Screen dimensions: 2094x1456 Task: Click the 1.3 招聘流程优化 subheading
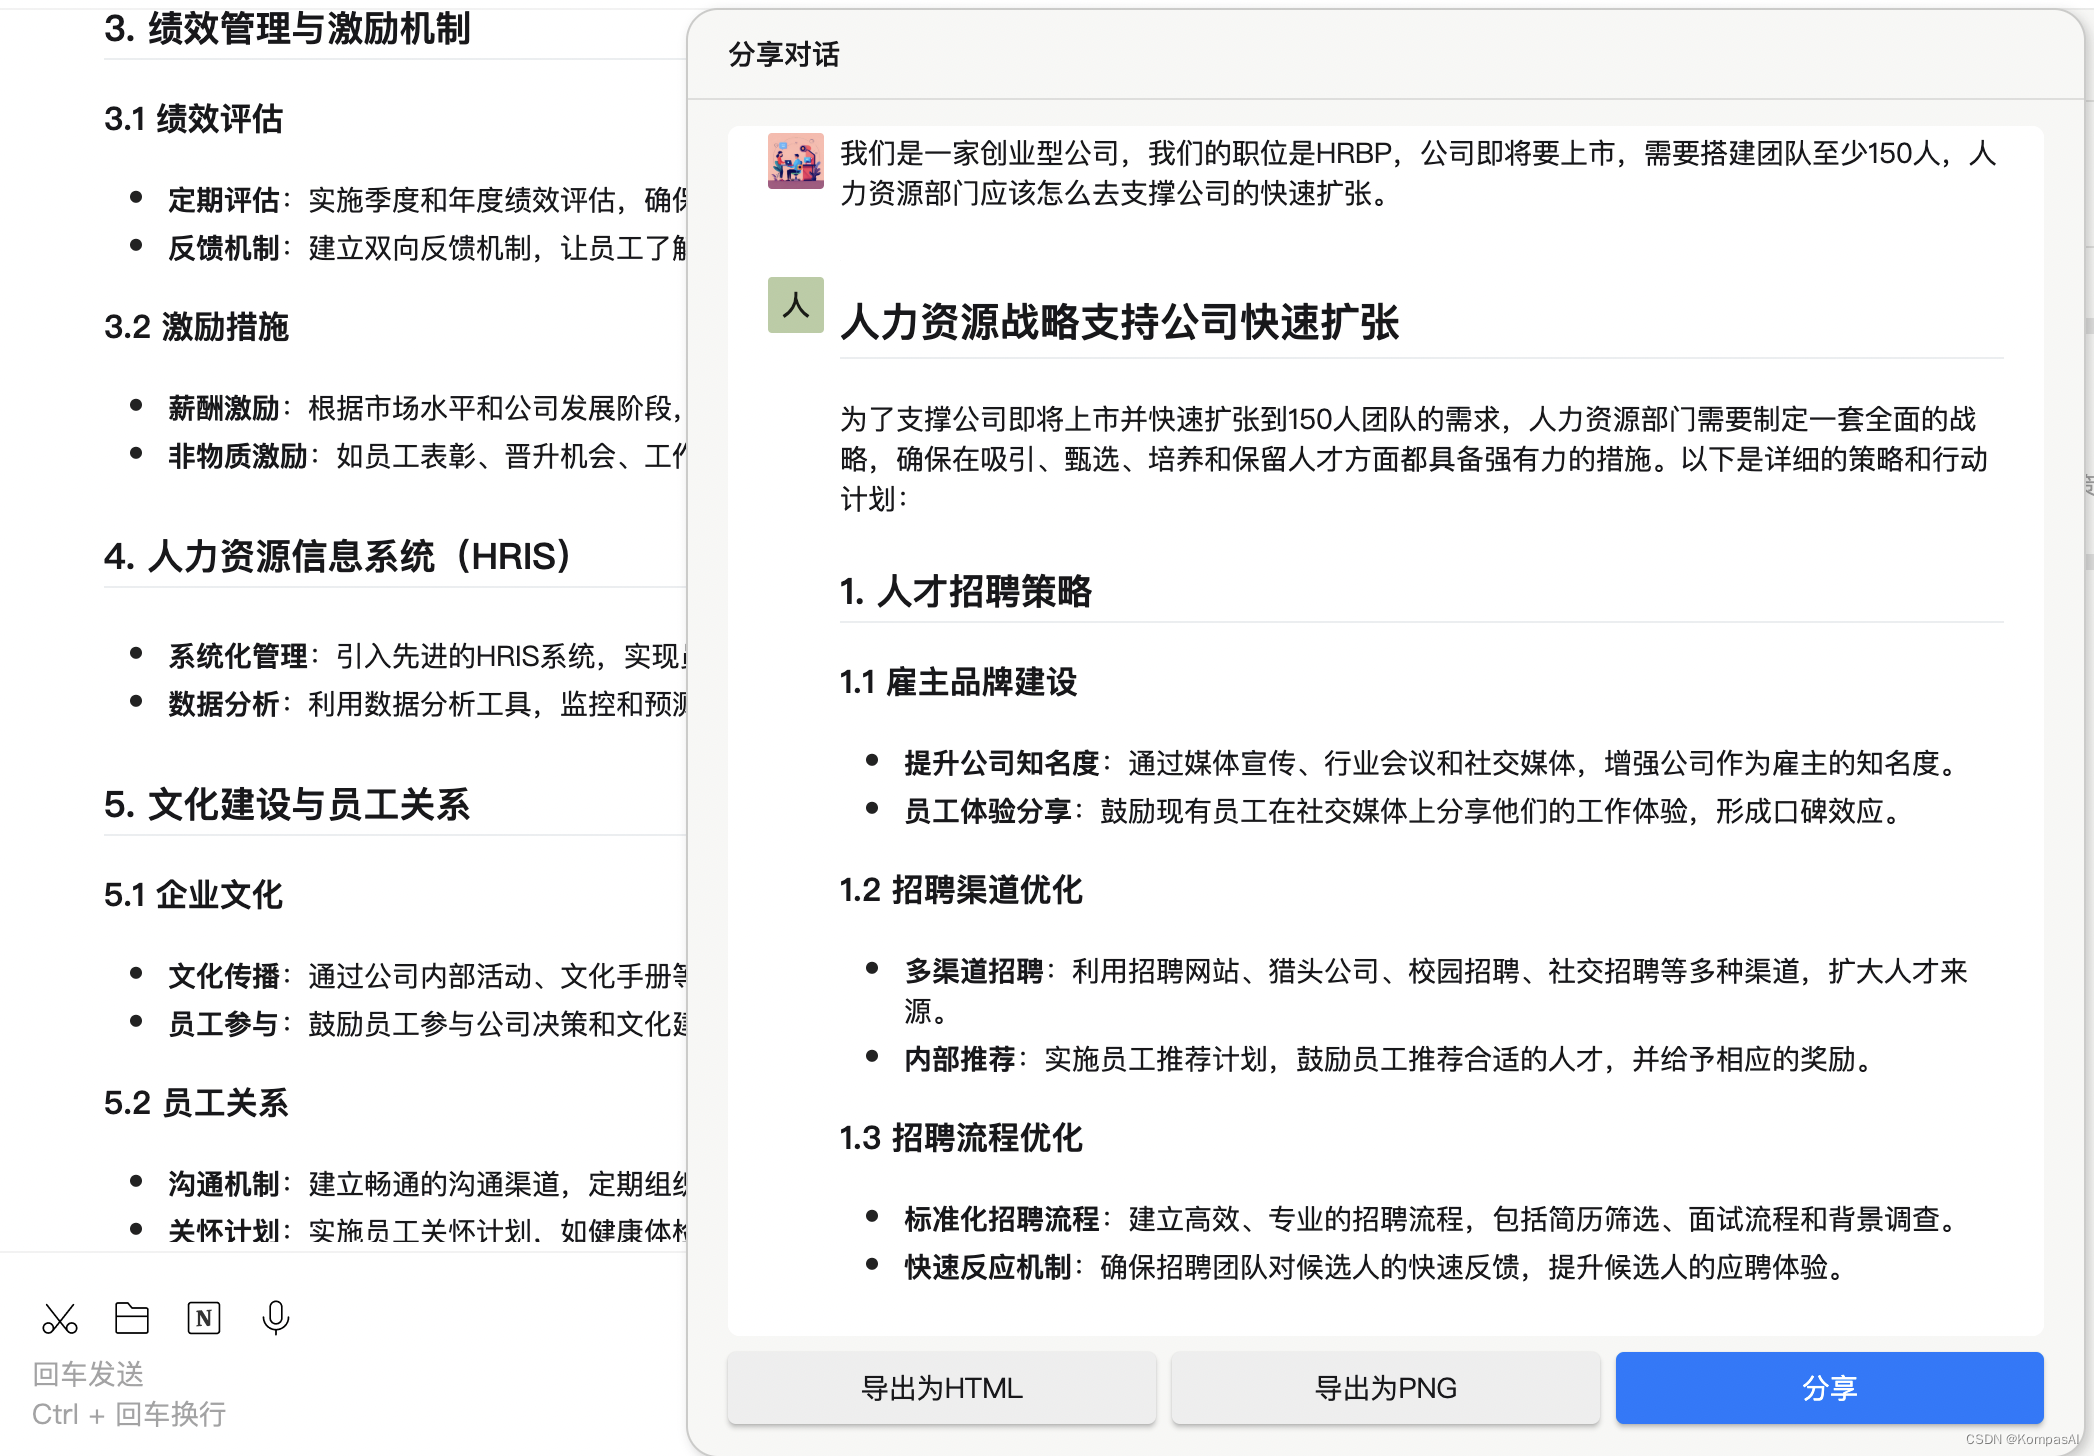(x=960, y=1138)
